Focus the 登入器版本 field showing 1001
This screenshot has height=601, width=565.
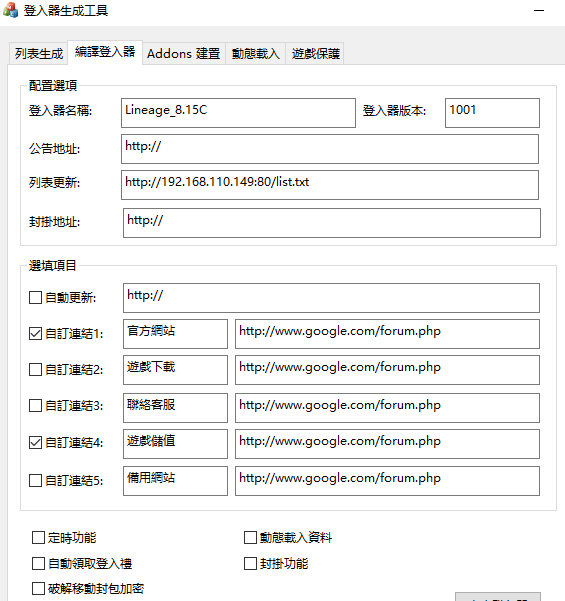click(x=492, y=113)
